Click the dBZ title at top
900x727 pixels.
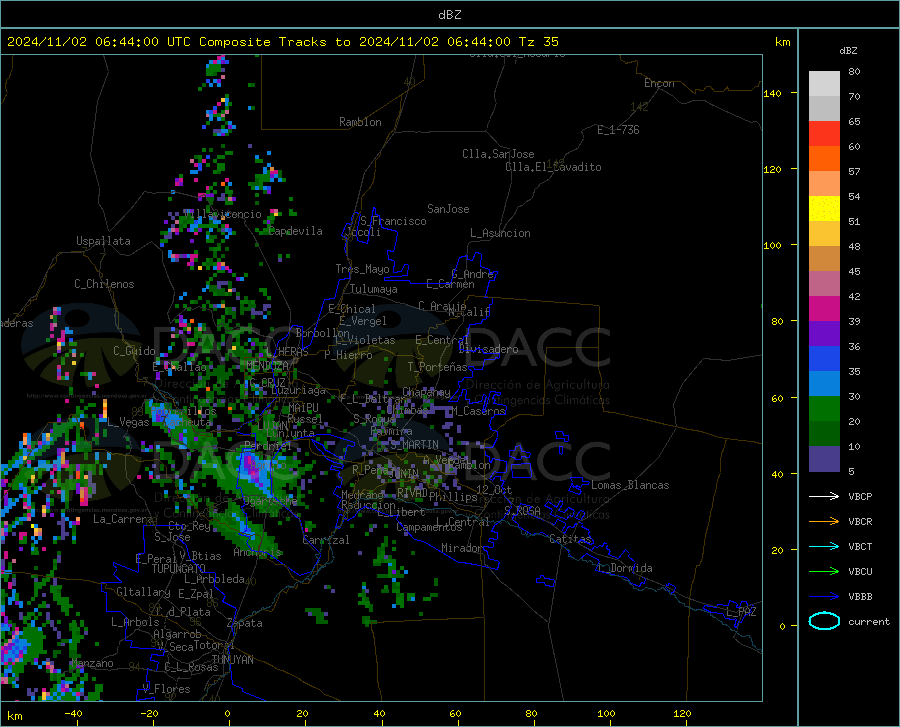click(449, 15)
